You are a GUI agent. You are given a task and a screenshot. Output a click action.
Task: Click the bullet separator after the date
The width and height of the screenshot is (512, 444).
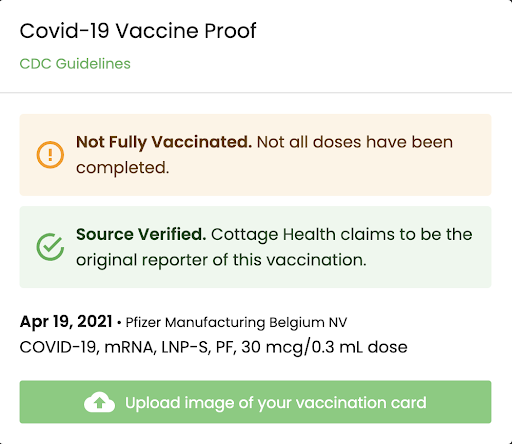click(x=119, y=323)
